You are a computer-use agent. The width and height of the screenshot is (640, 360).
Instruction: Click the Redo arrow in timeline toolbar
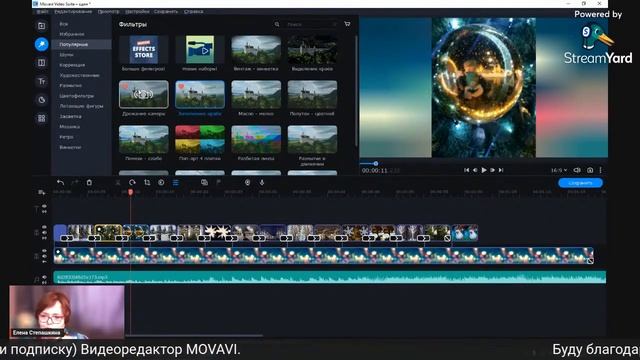pyautogui.click(x=74, y=182)
